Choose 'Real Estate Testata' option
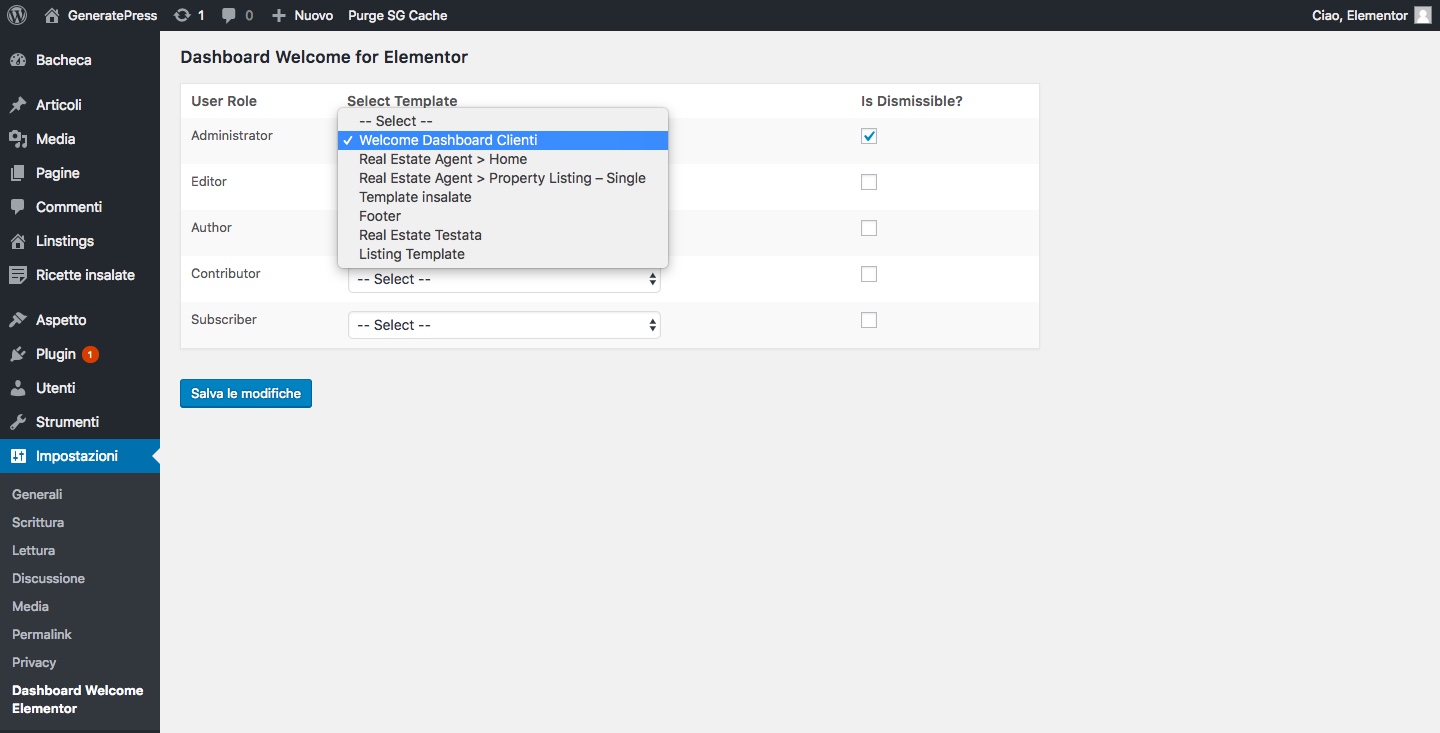 pos(503,235)
